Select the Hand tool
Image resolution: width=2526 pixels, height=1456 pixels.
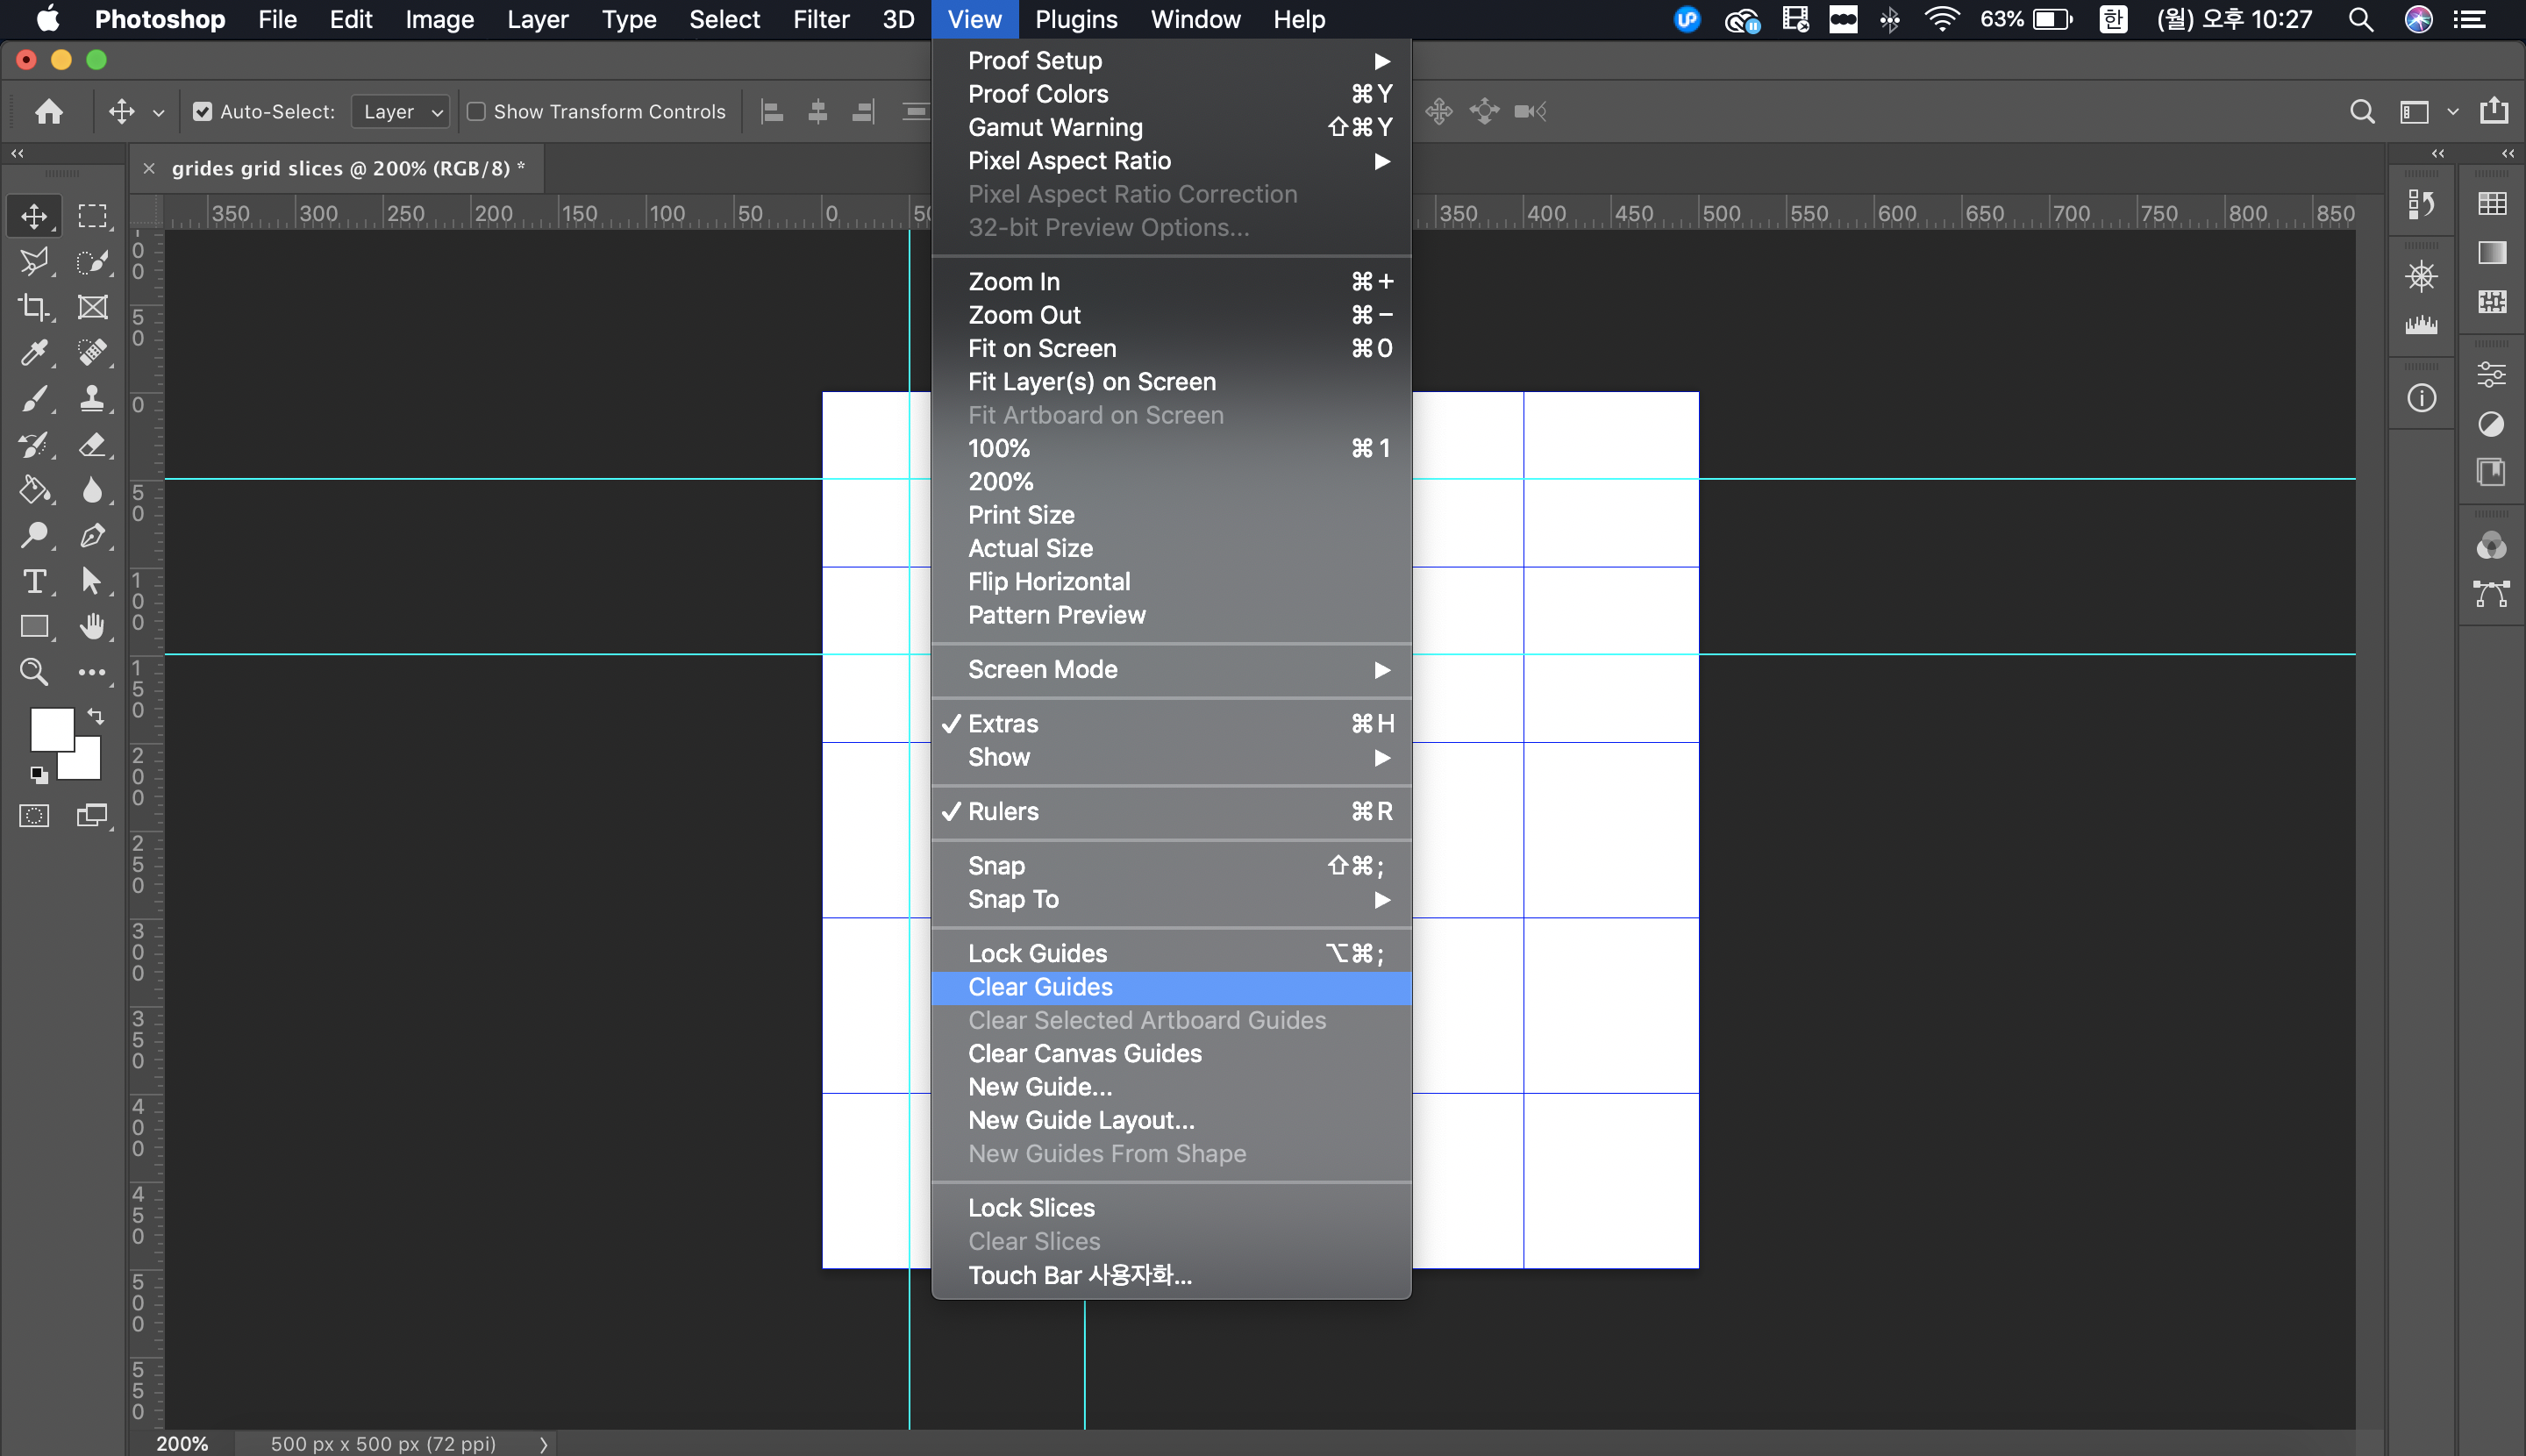point(92,626)
